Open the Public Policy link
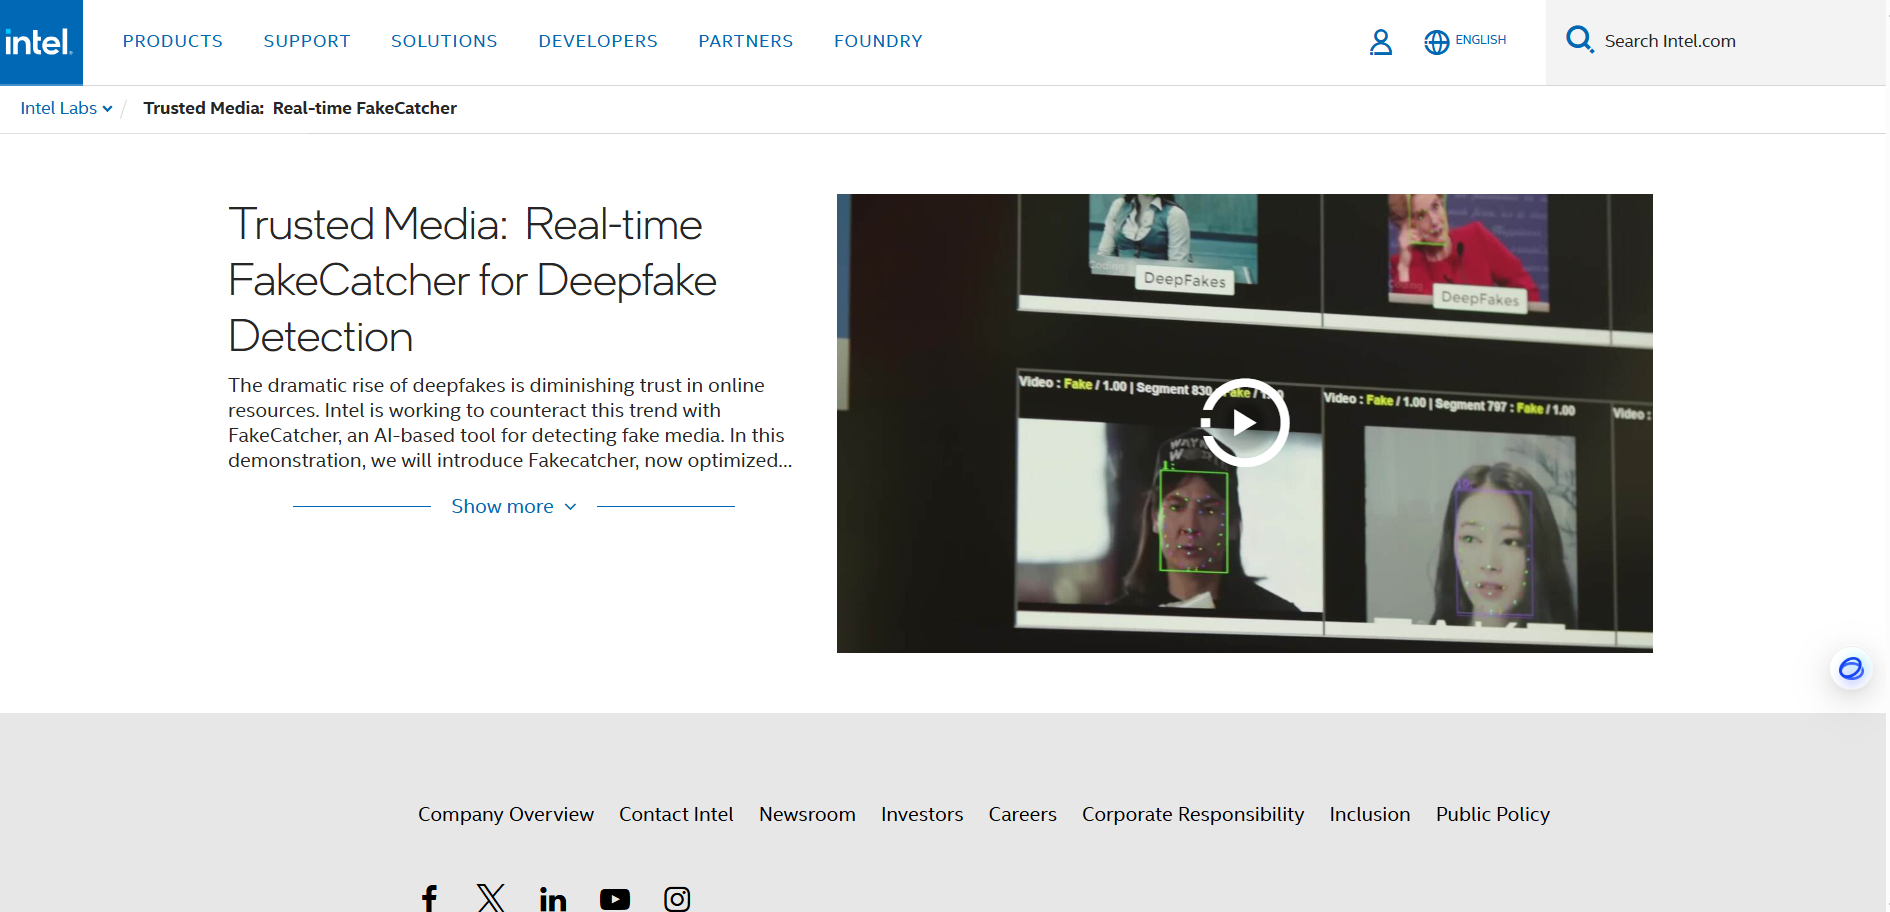 1493,814
